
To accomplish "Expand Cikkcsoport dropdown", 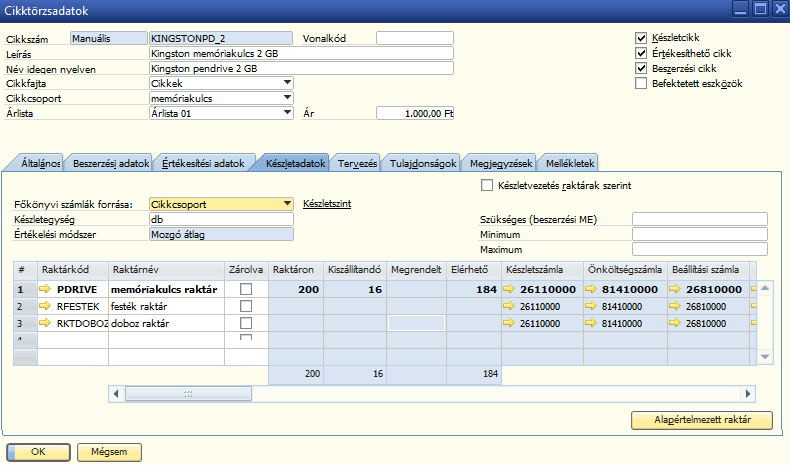I will (x=287, y=98).
